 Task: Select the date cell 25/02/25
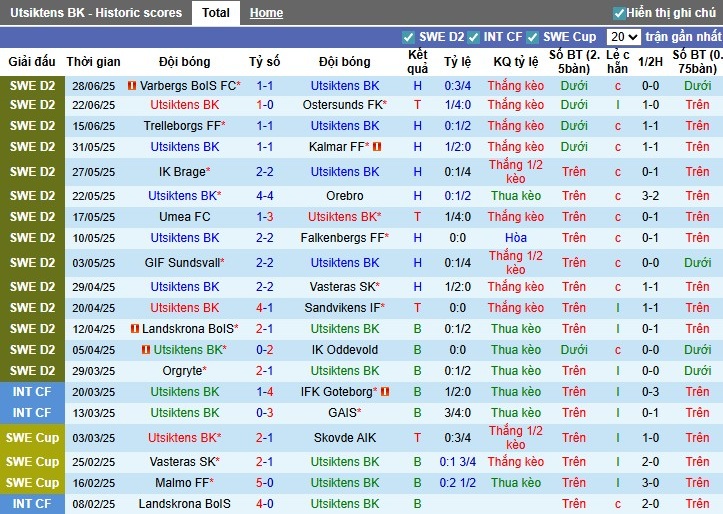pyautogui.click(x=94, y=462)
